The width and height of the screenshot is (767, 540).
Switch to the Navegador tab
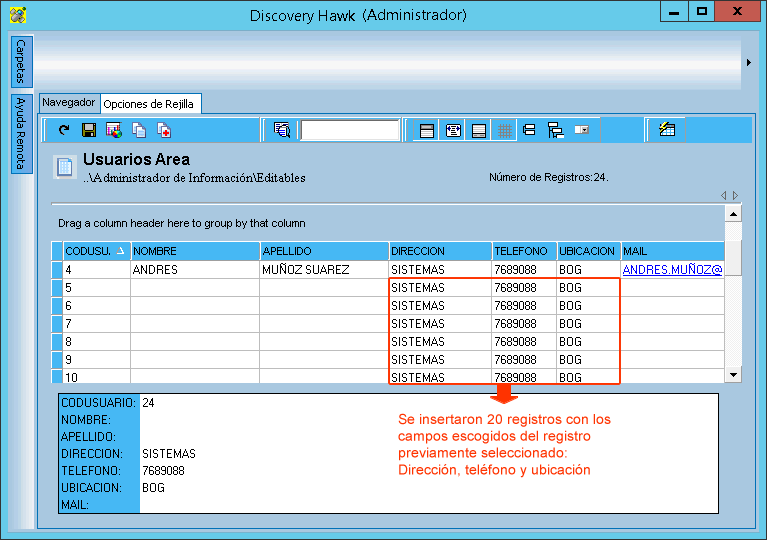pos(69,103)
